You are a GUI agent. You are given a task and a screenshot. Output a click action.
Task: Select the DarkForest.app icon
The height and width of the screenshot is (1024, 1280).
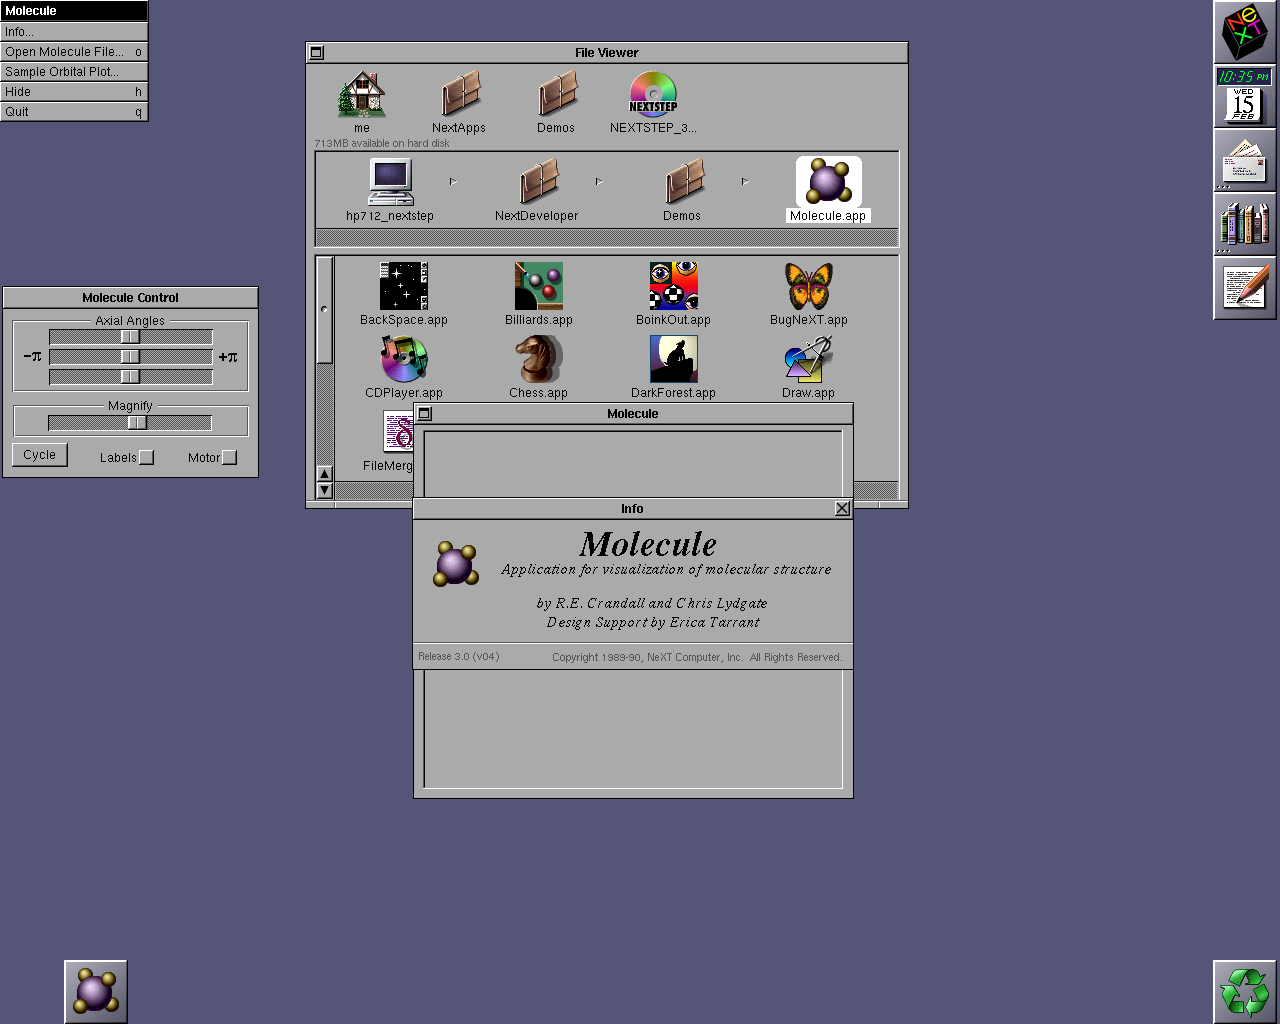click(673, 359)
